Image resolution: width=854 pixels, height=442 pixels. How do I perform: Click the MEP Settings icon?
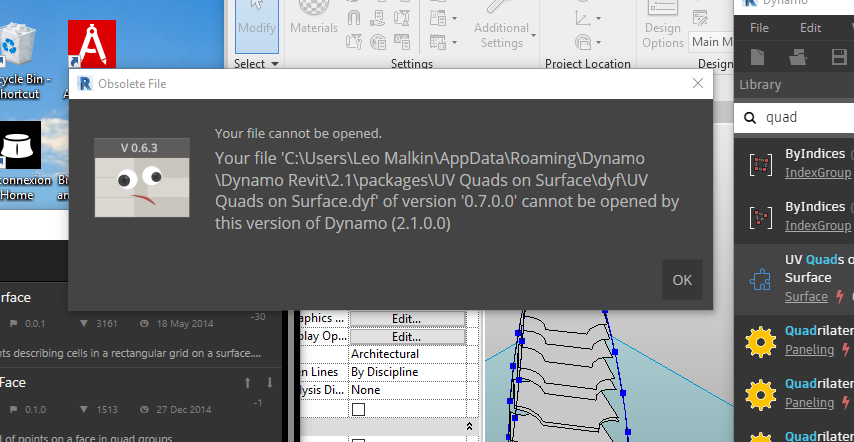pos(438,18)
